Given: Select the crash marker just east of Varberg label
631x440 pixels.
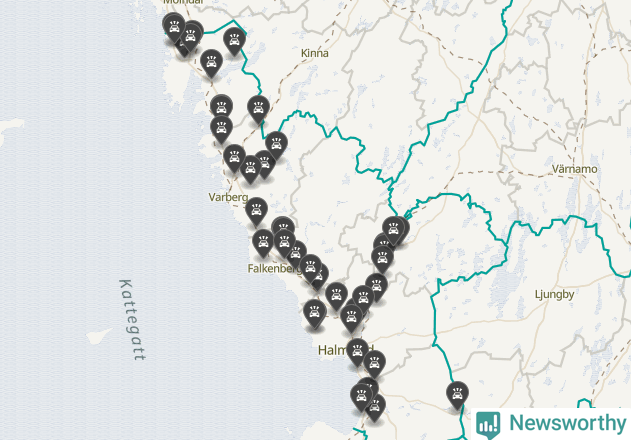Looking at the screenshot, I should click(x=256, y=212).
